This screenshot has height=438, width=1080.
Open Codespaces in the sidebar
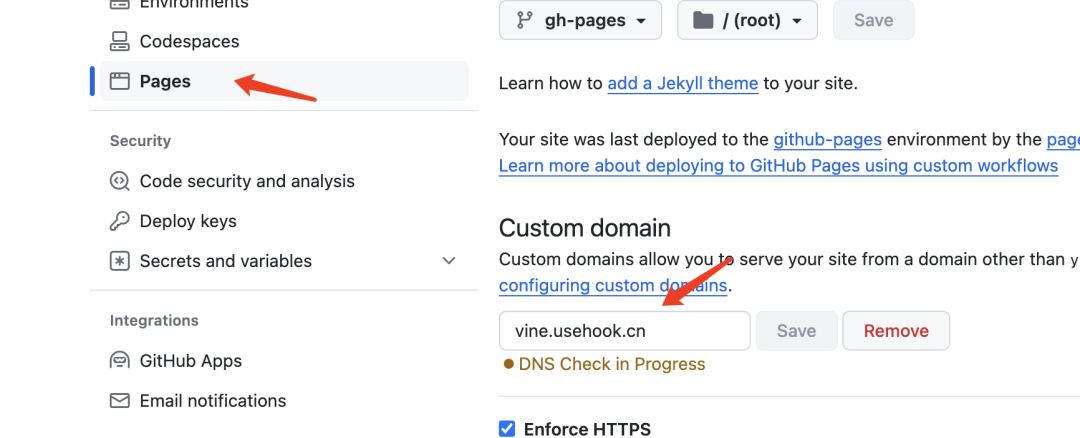click(189, 41)
